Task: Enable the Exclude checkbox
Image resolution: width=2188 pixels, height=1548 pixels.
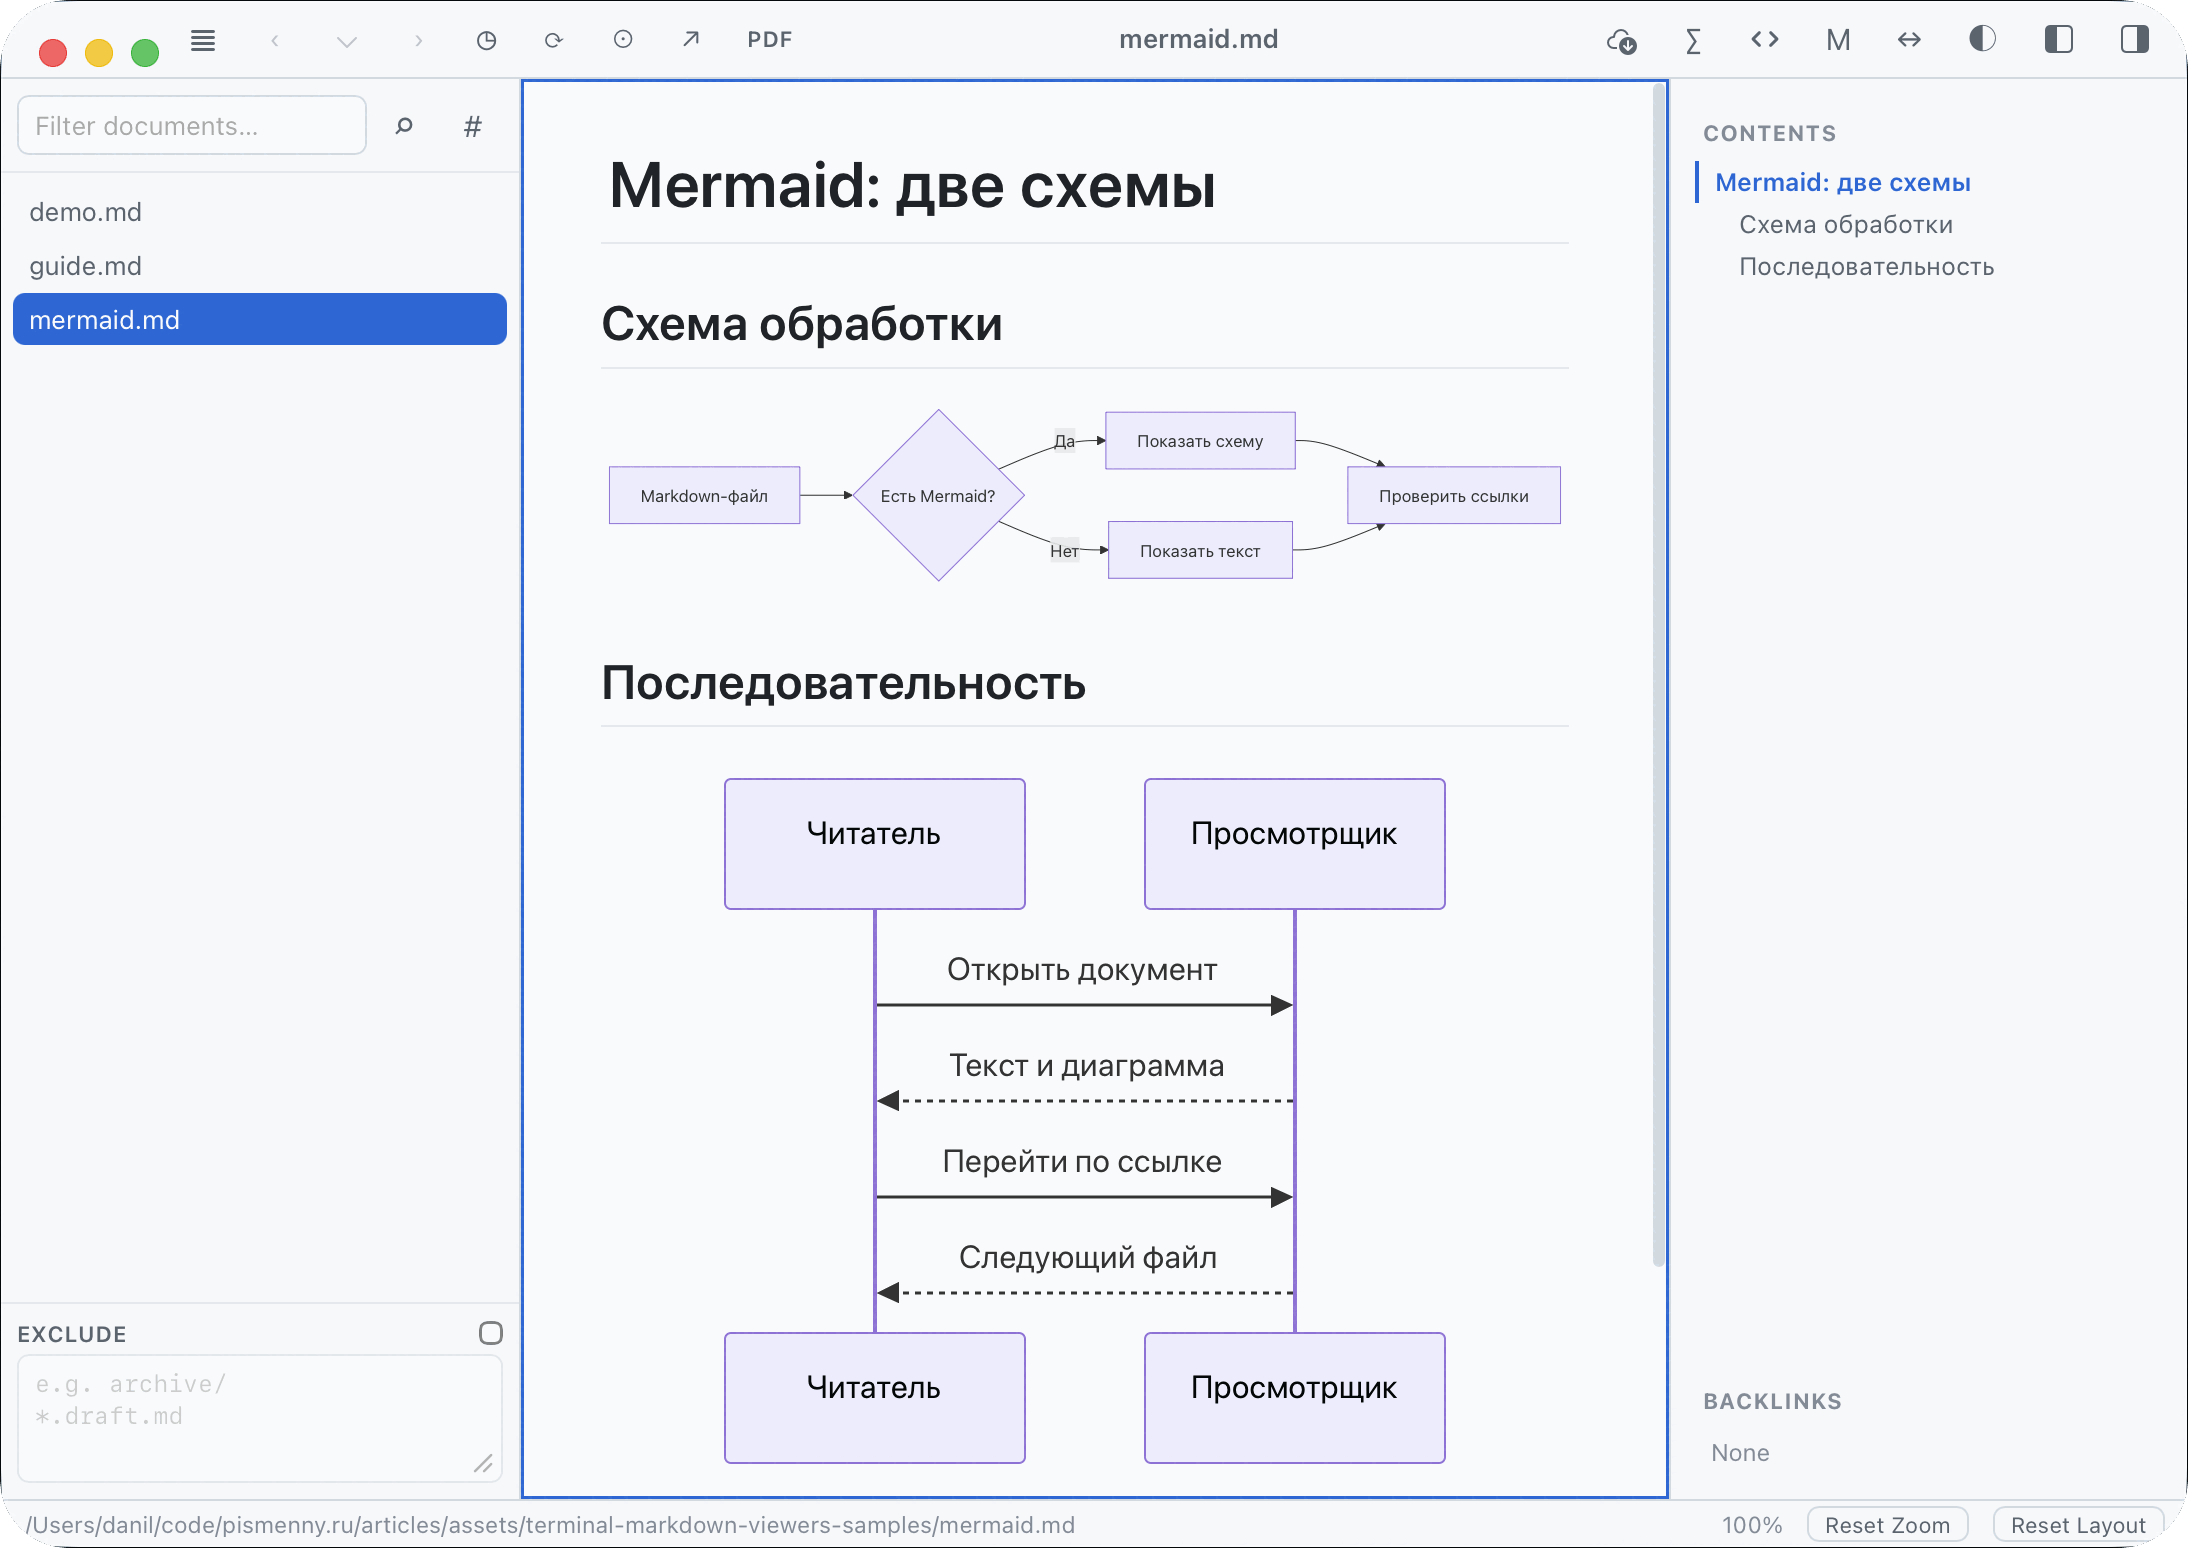Action: (x=491, y=1333)
